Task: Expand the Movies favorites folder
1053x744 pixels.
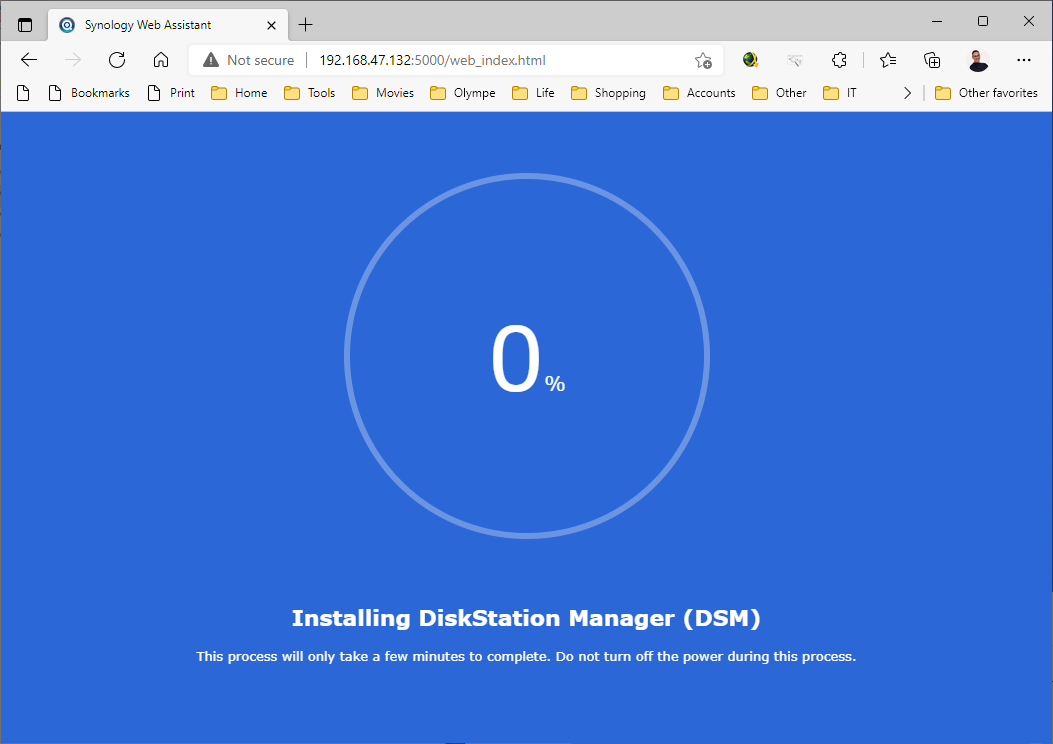Action: (383, 93)
